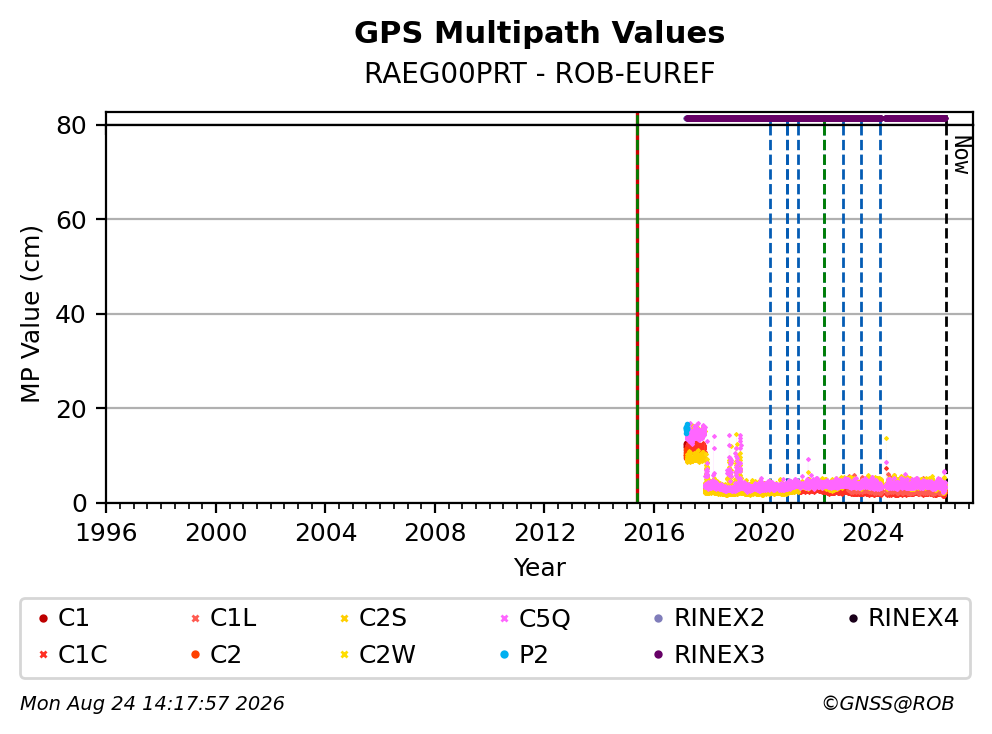Click the C2W legend marker

coord(345,654)
